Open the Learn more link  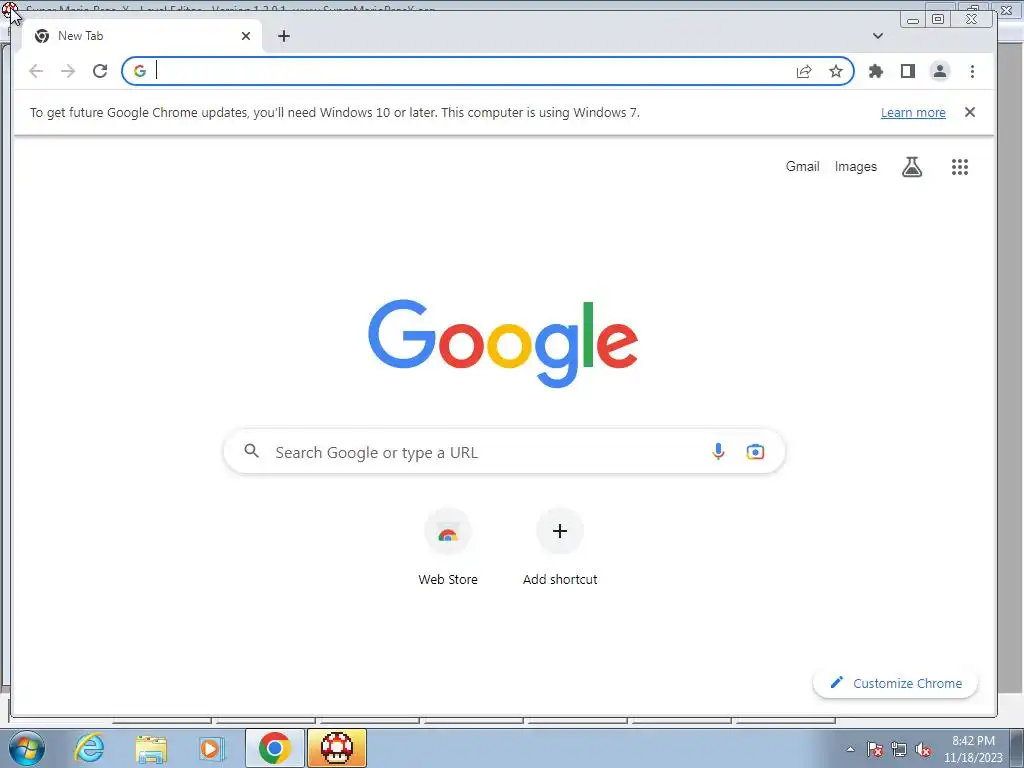pos(913,112)
